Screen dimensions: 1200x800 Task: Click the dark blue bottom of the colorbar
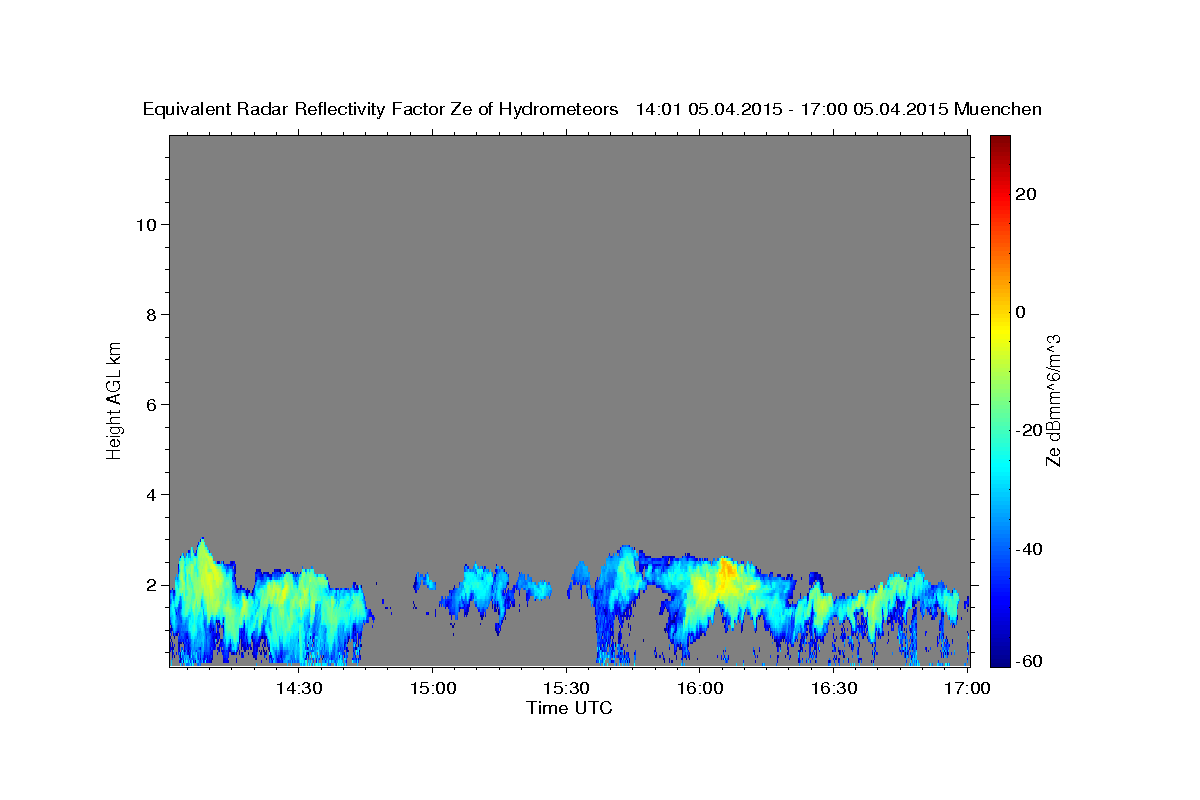pyautogui.click(x=1000, y=658)
